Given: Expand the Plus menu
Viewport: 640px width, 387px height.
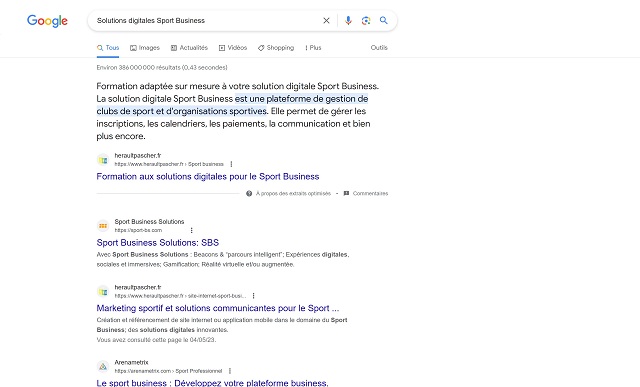Looking at the screenshot, I should [313, 48].
